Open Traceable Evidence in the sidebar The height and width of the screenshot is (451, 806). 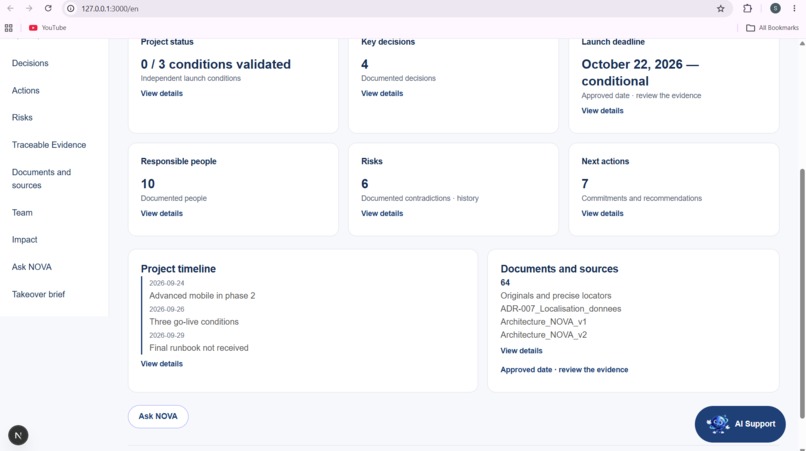click(x=49, y=145)
